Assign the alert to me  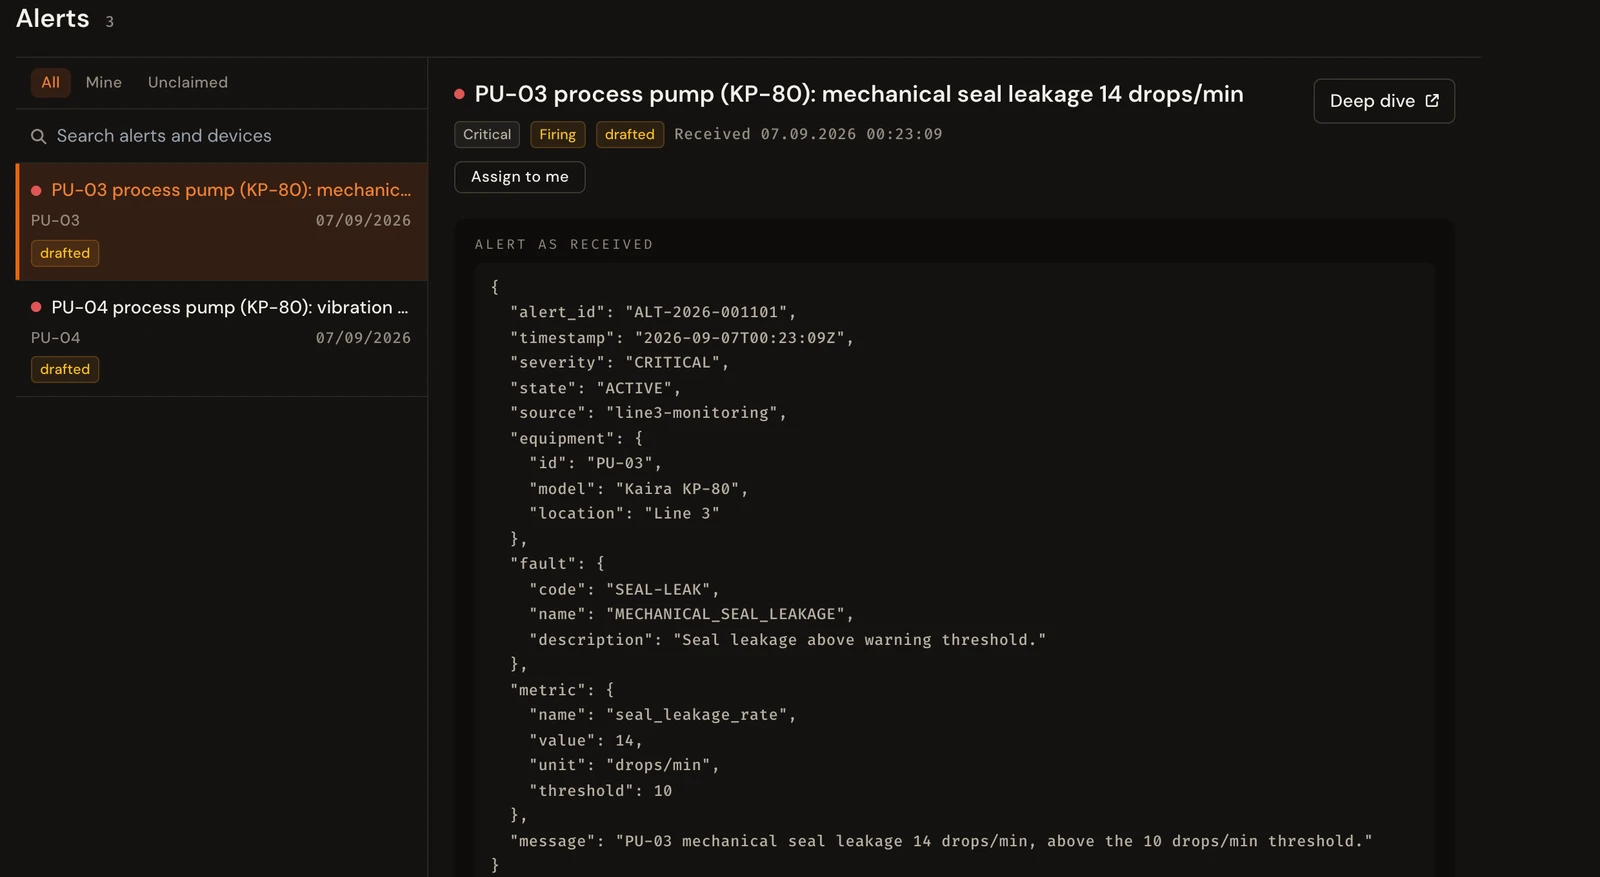[520, 177]
